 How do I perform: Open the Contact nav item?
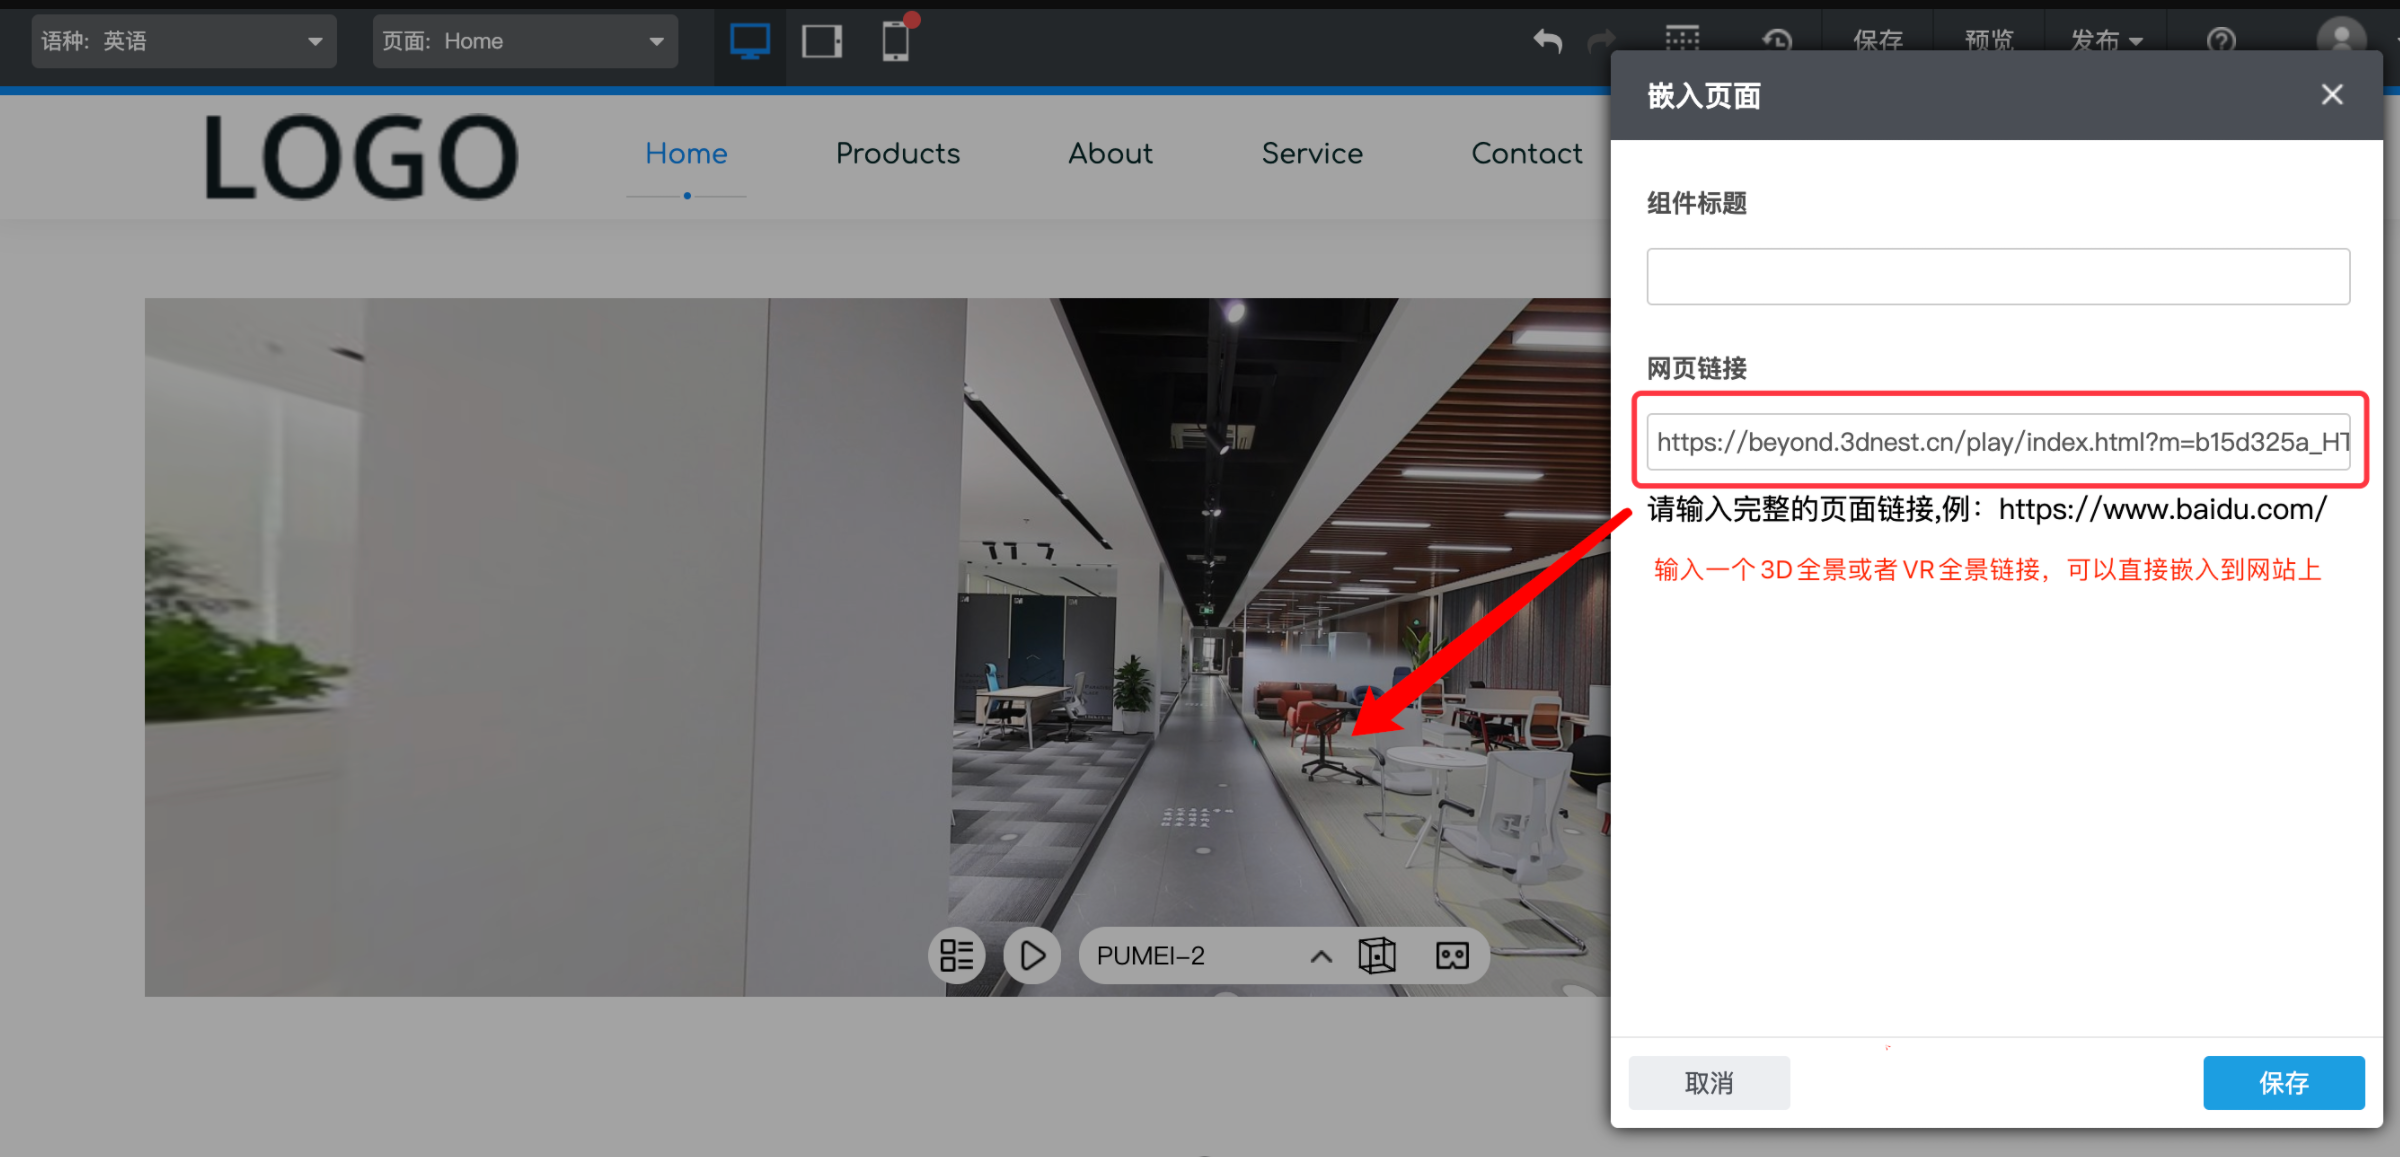[1526, 154]
